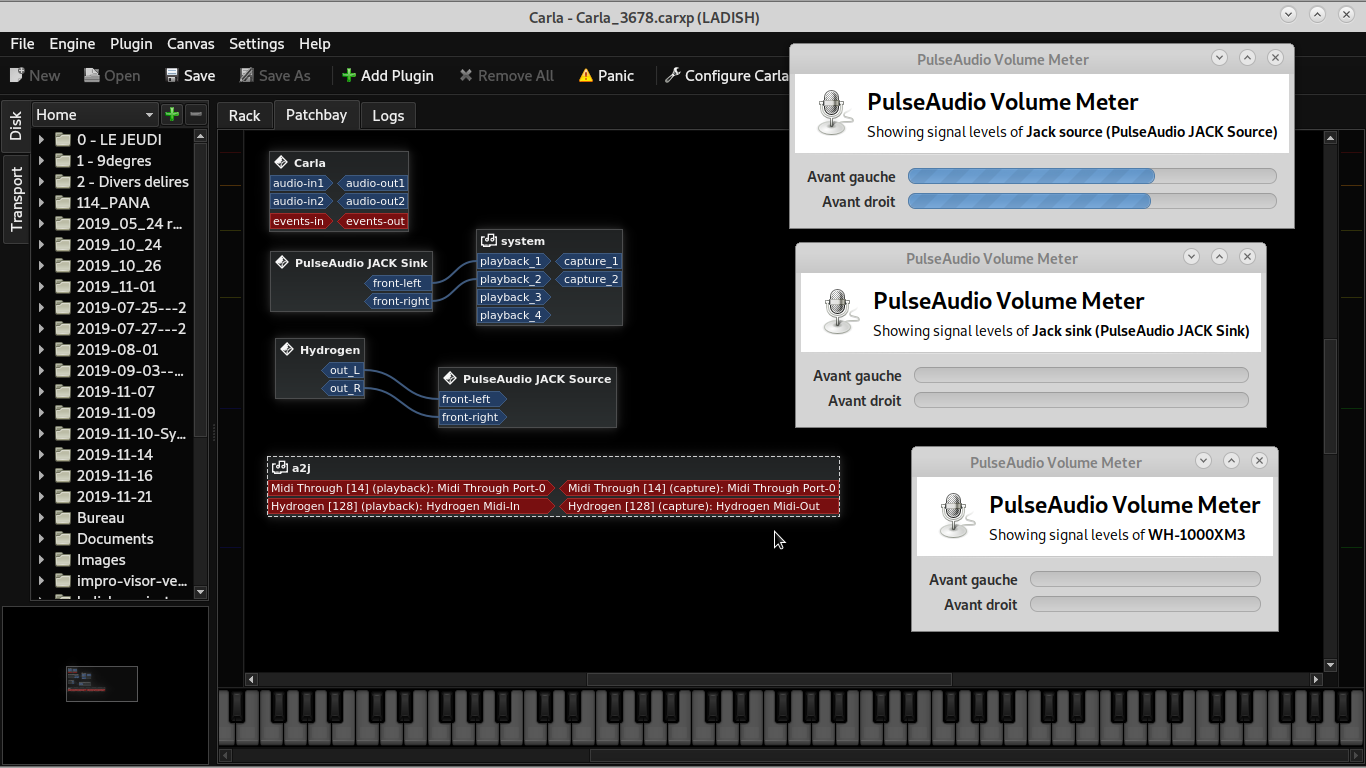Click the system node hardware icon

tap(489, 240)
